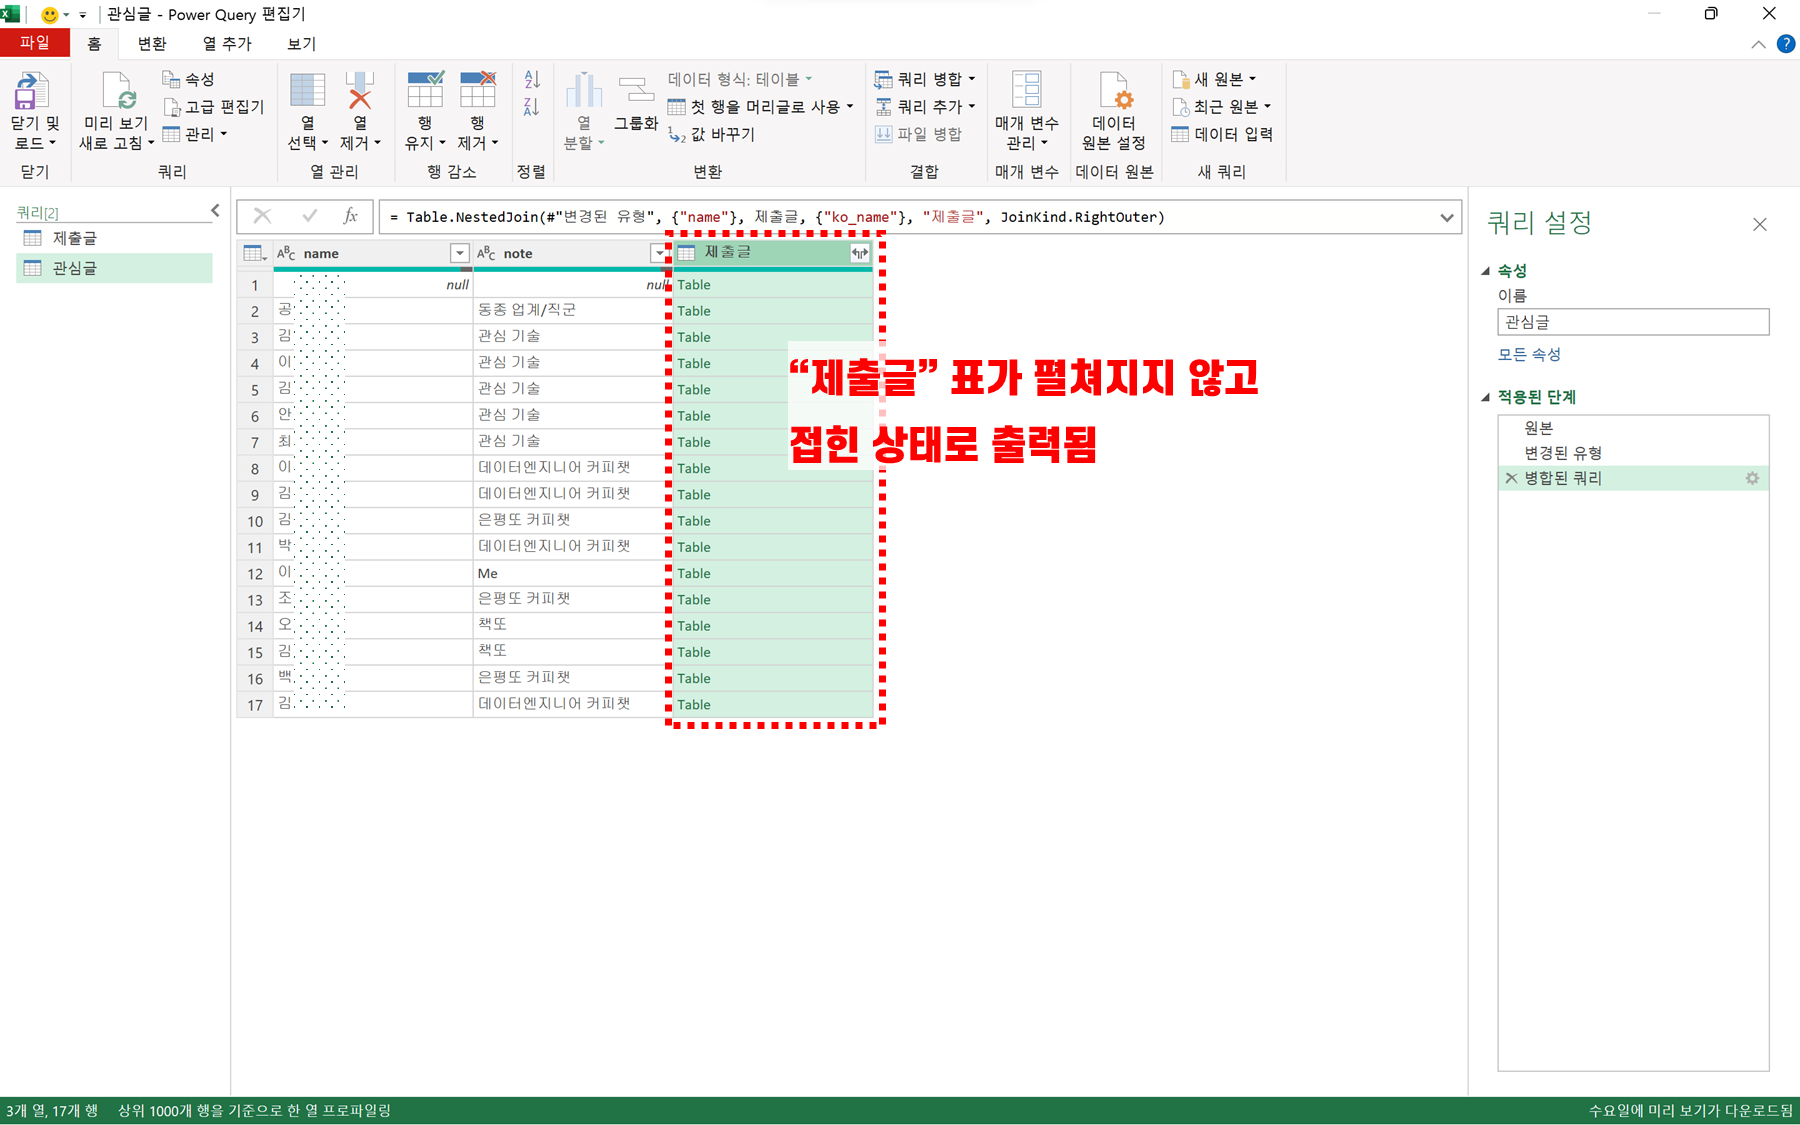
Task: Open the 쿼리 추가 (Append Queries) dropdown
Action: tap(925, 106)
